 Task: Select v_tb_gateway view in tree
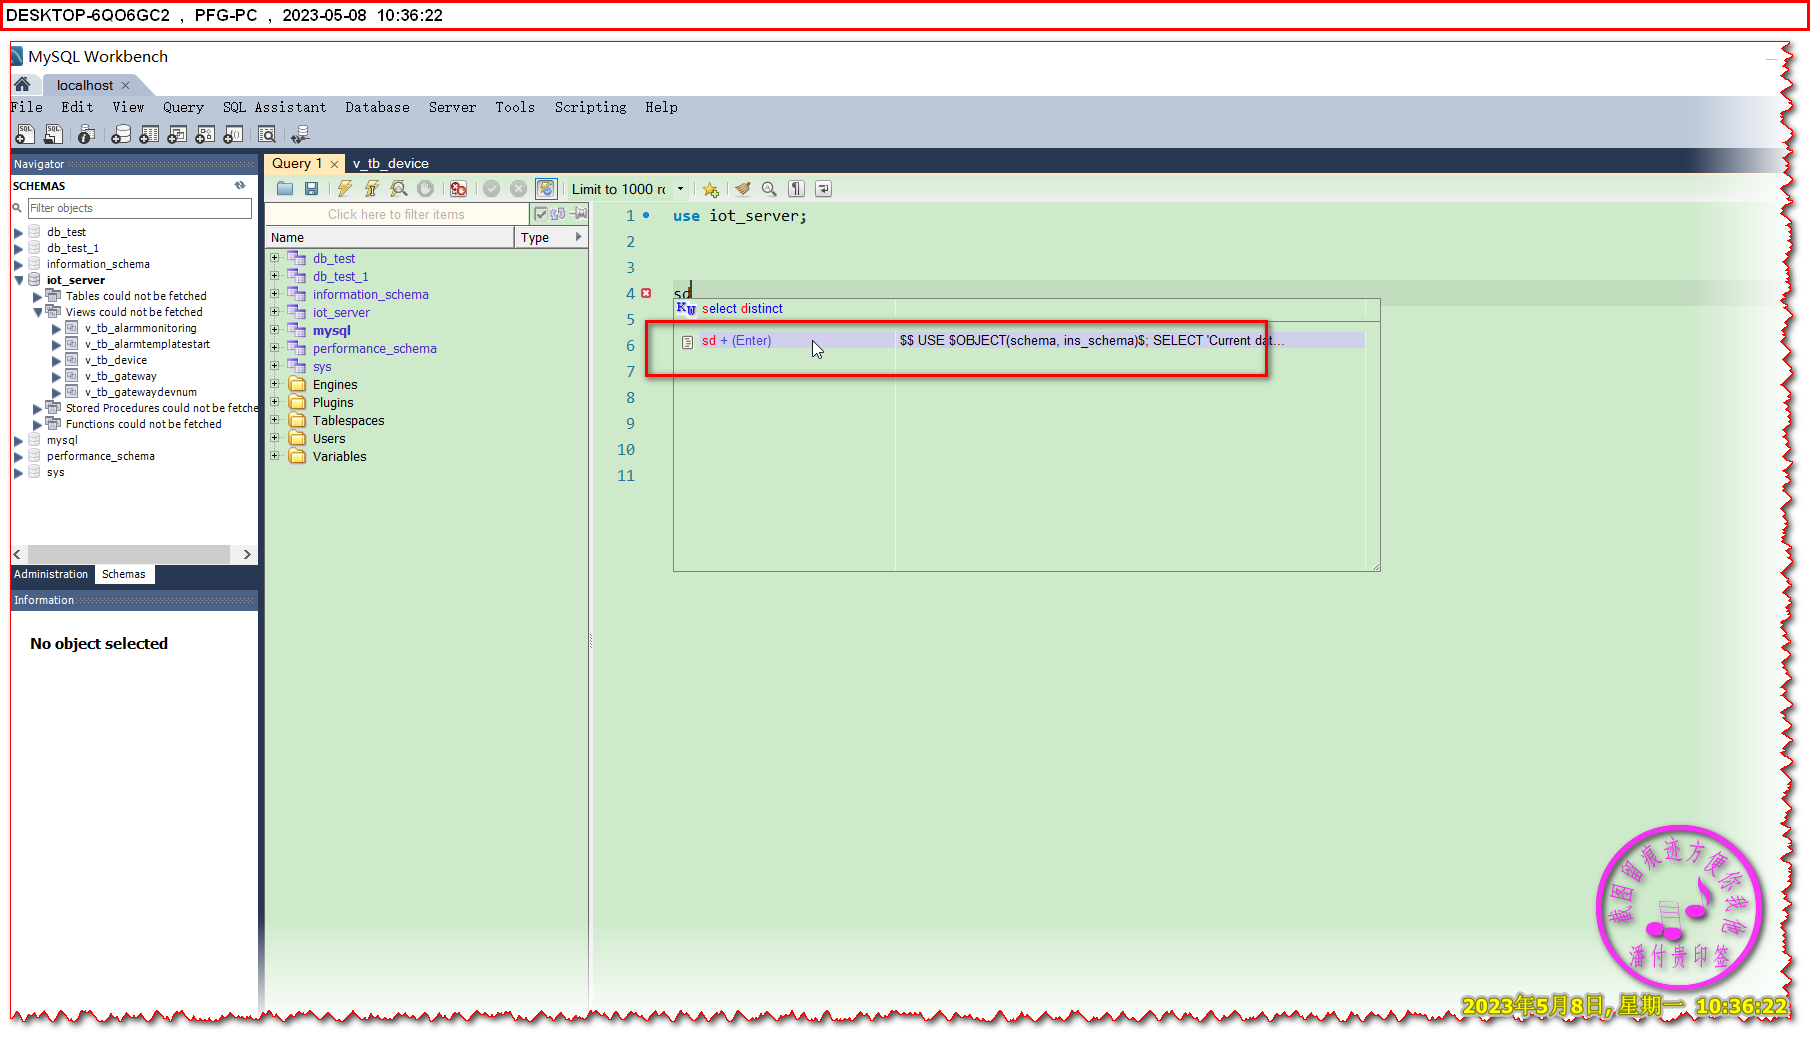(120, 376)
